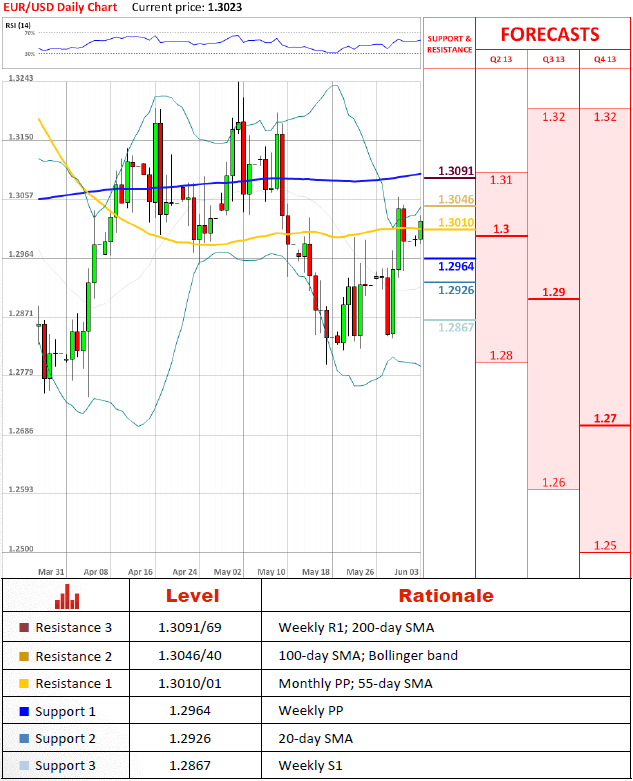Click the SUPPORT & RESISTANCE header
Image resolution: width=633 pixels, height=781 pixels.
449,44
